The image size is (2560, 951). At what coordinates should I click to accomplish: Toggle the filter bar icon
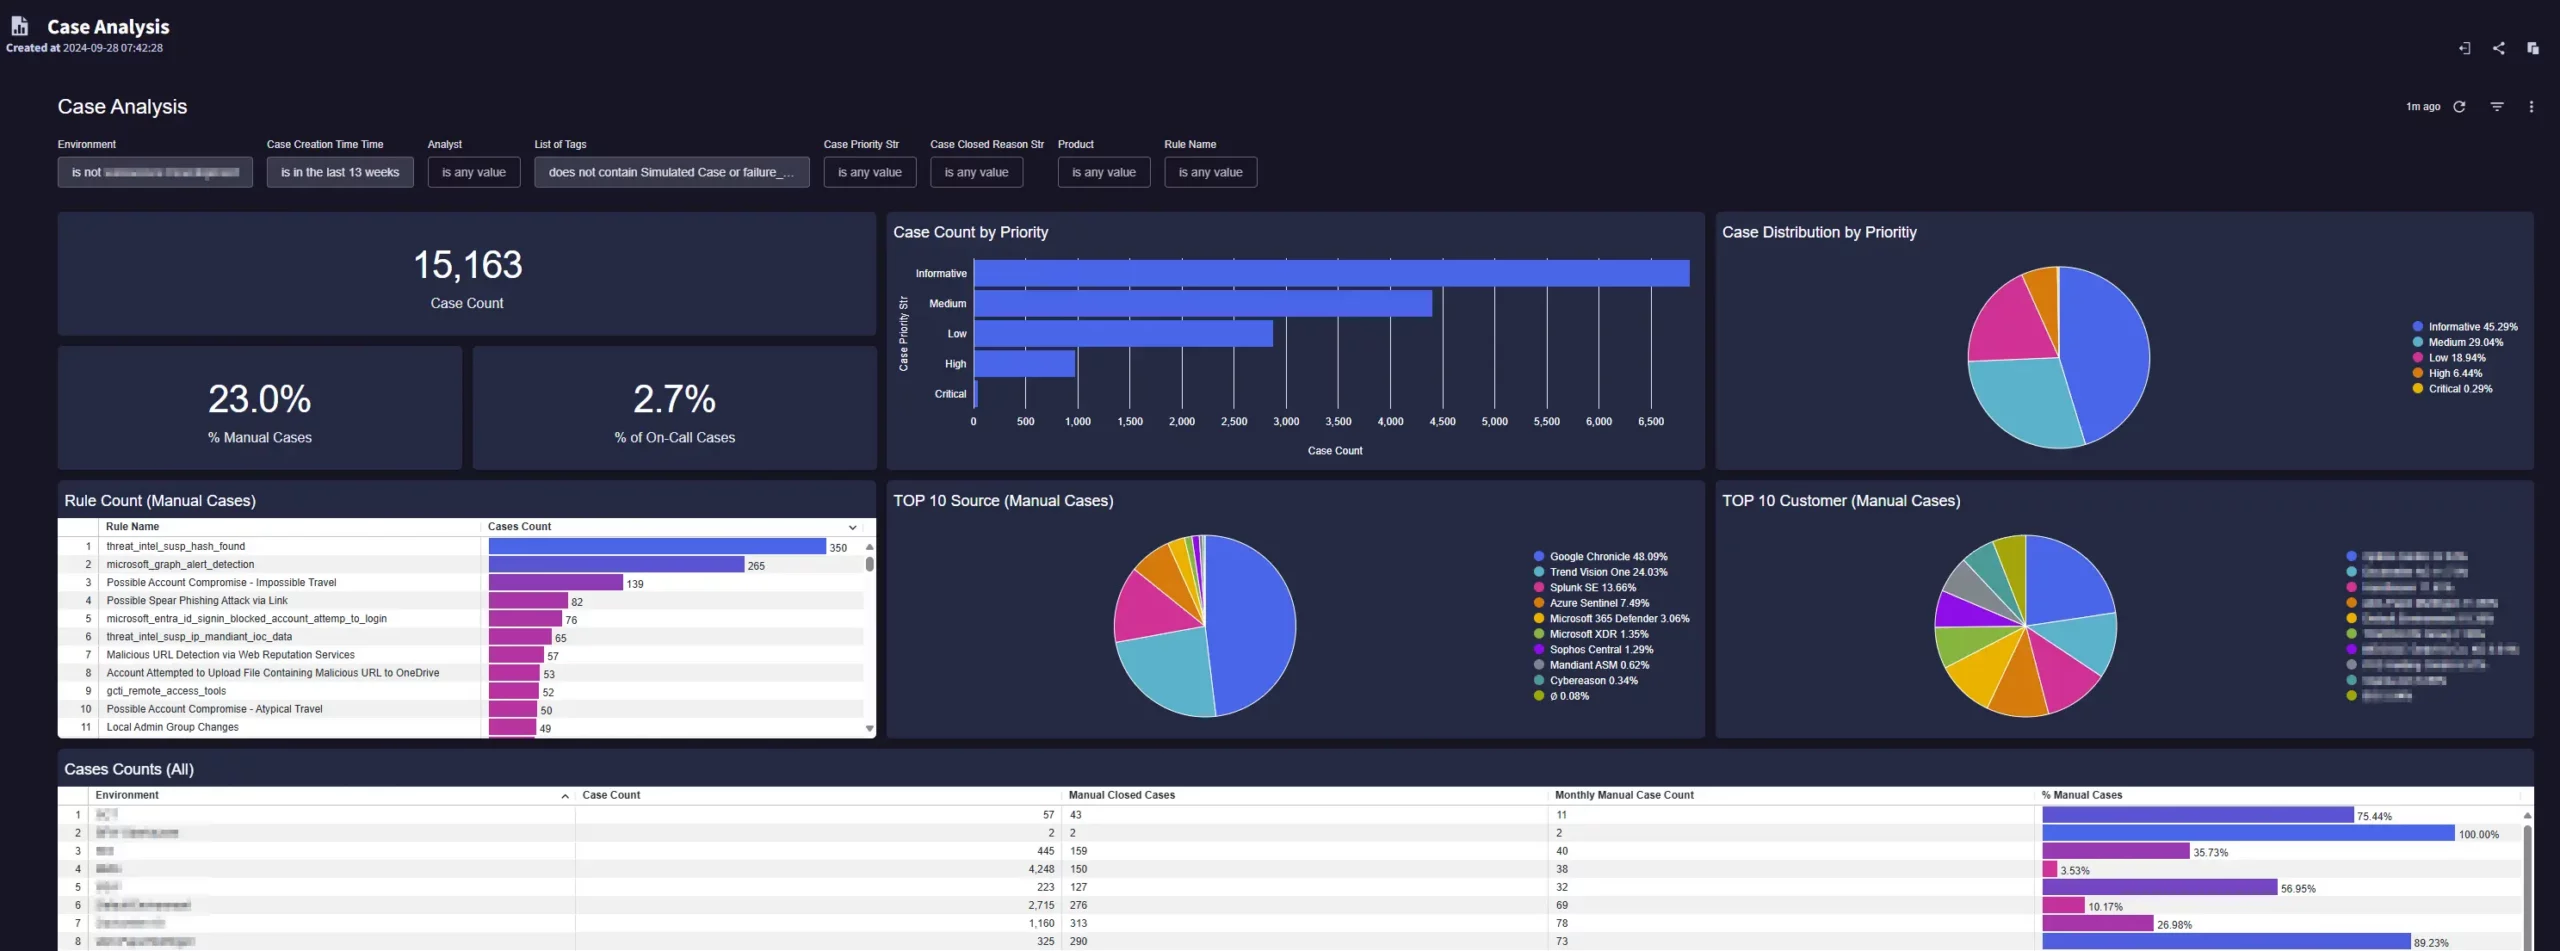[2497, 107]
